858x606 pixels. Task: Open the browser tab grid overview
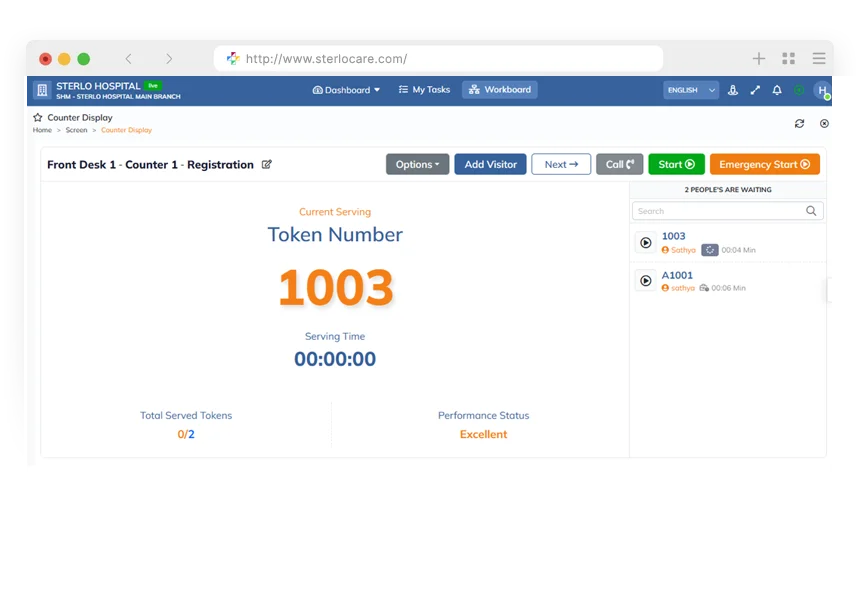pos(789,59)
